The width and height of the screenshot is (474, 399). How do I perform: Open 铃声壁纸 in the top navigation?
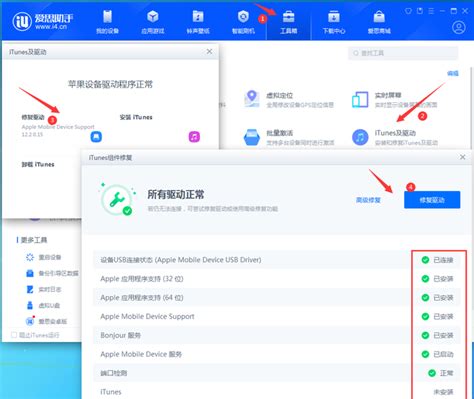click(198, 22)
